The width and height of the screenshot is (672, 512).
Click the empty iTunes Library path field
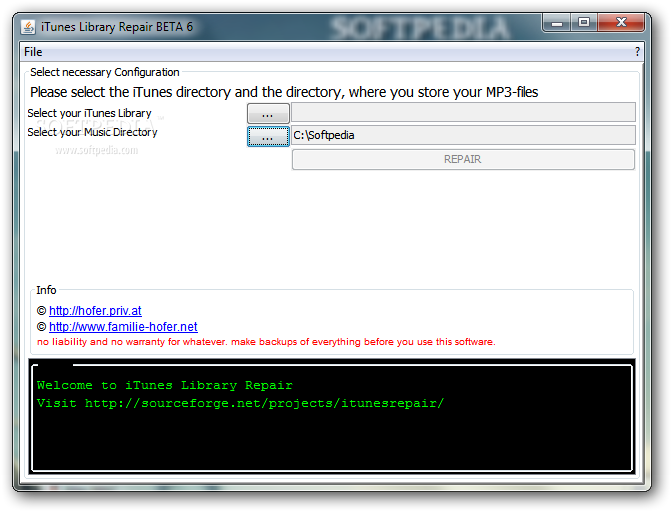[463, 112]
